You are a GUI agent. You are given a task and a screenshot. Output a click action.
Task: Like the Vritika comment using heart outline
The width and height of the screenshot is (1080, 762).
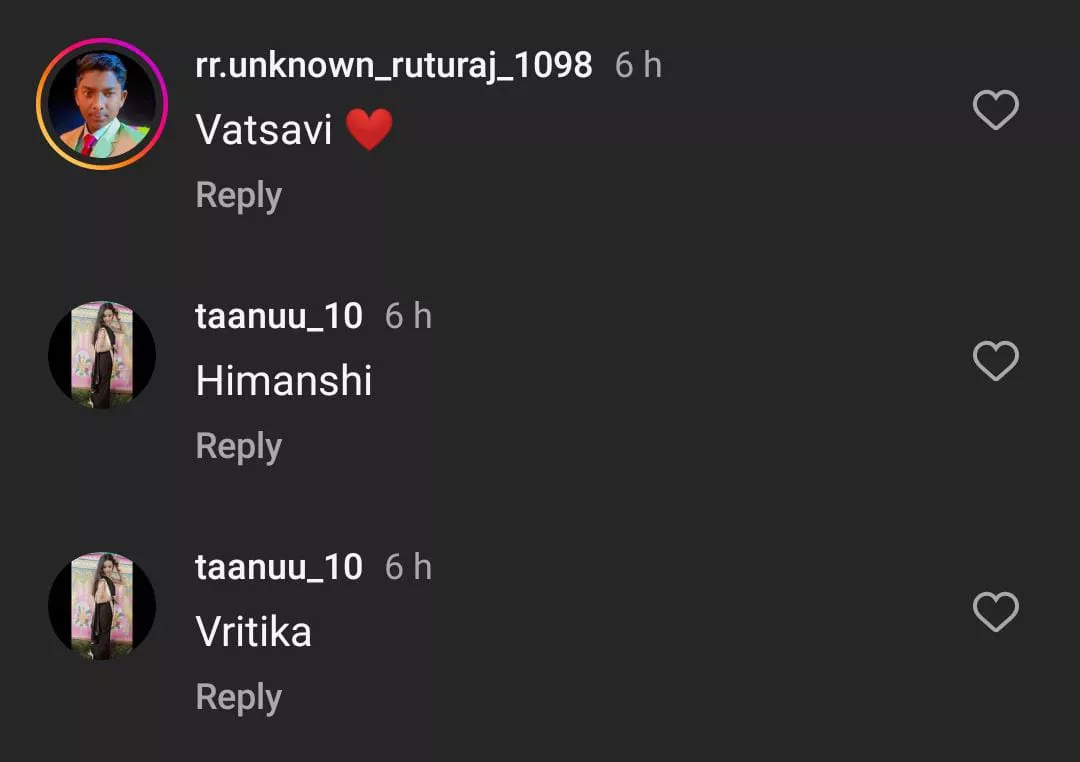995,612
